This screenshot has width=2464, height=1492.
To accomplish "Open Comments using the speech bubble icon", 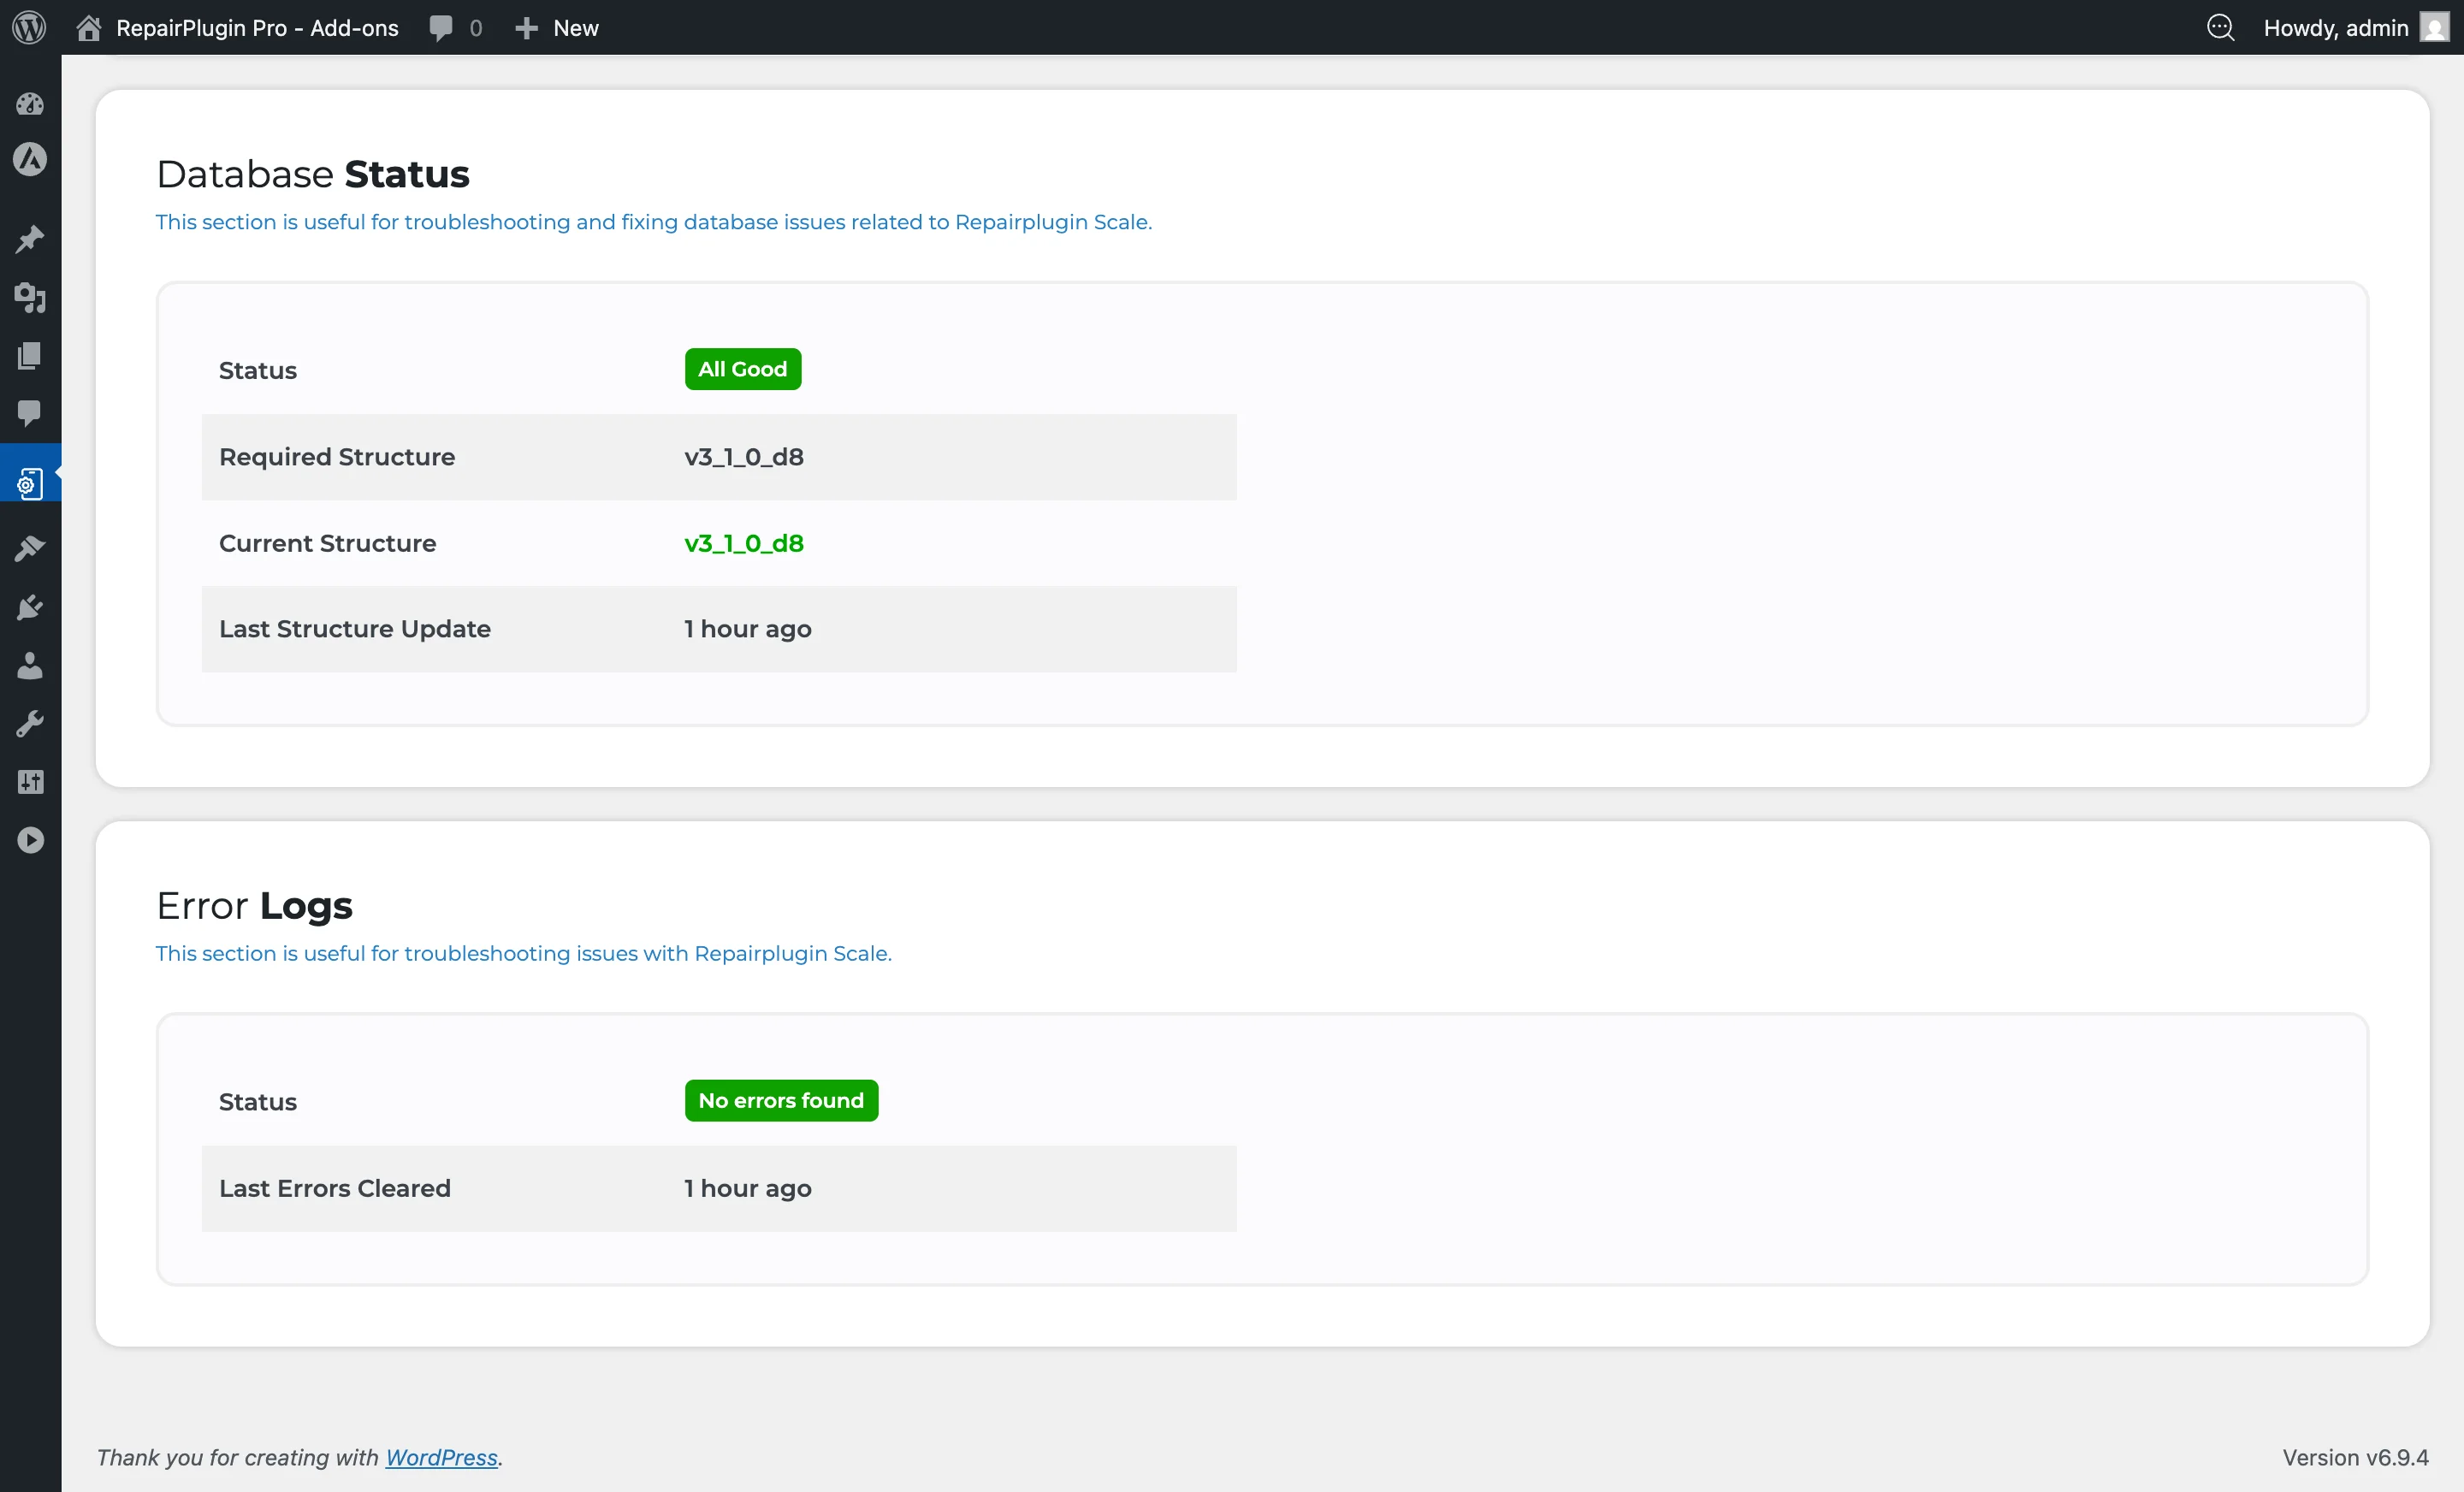I will [x=29, y=415].
